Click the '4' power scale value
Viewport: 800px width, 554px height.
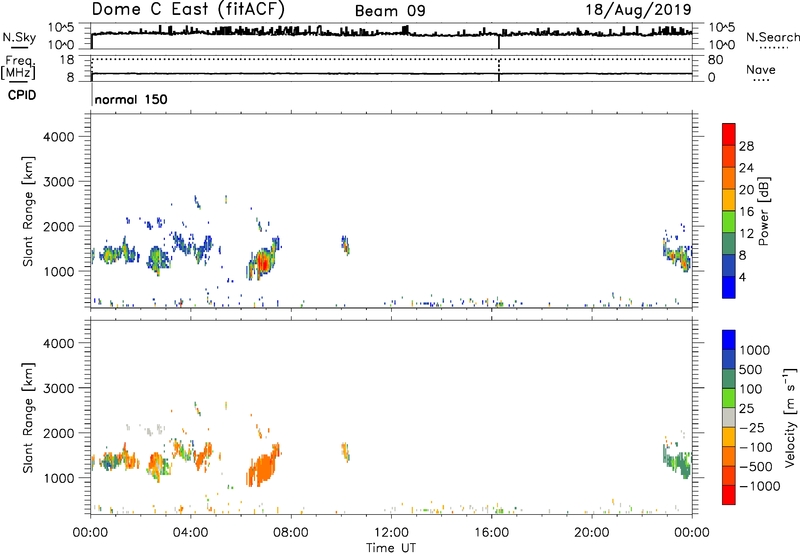[x=742, y=277]
